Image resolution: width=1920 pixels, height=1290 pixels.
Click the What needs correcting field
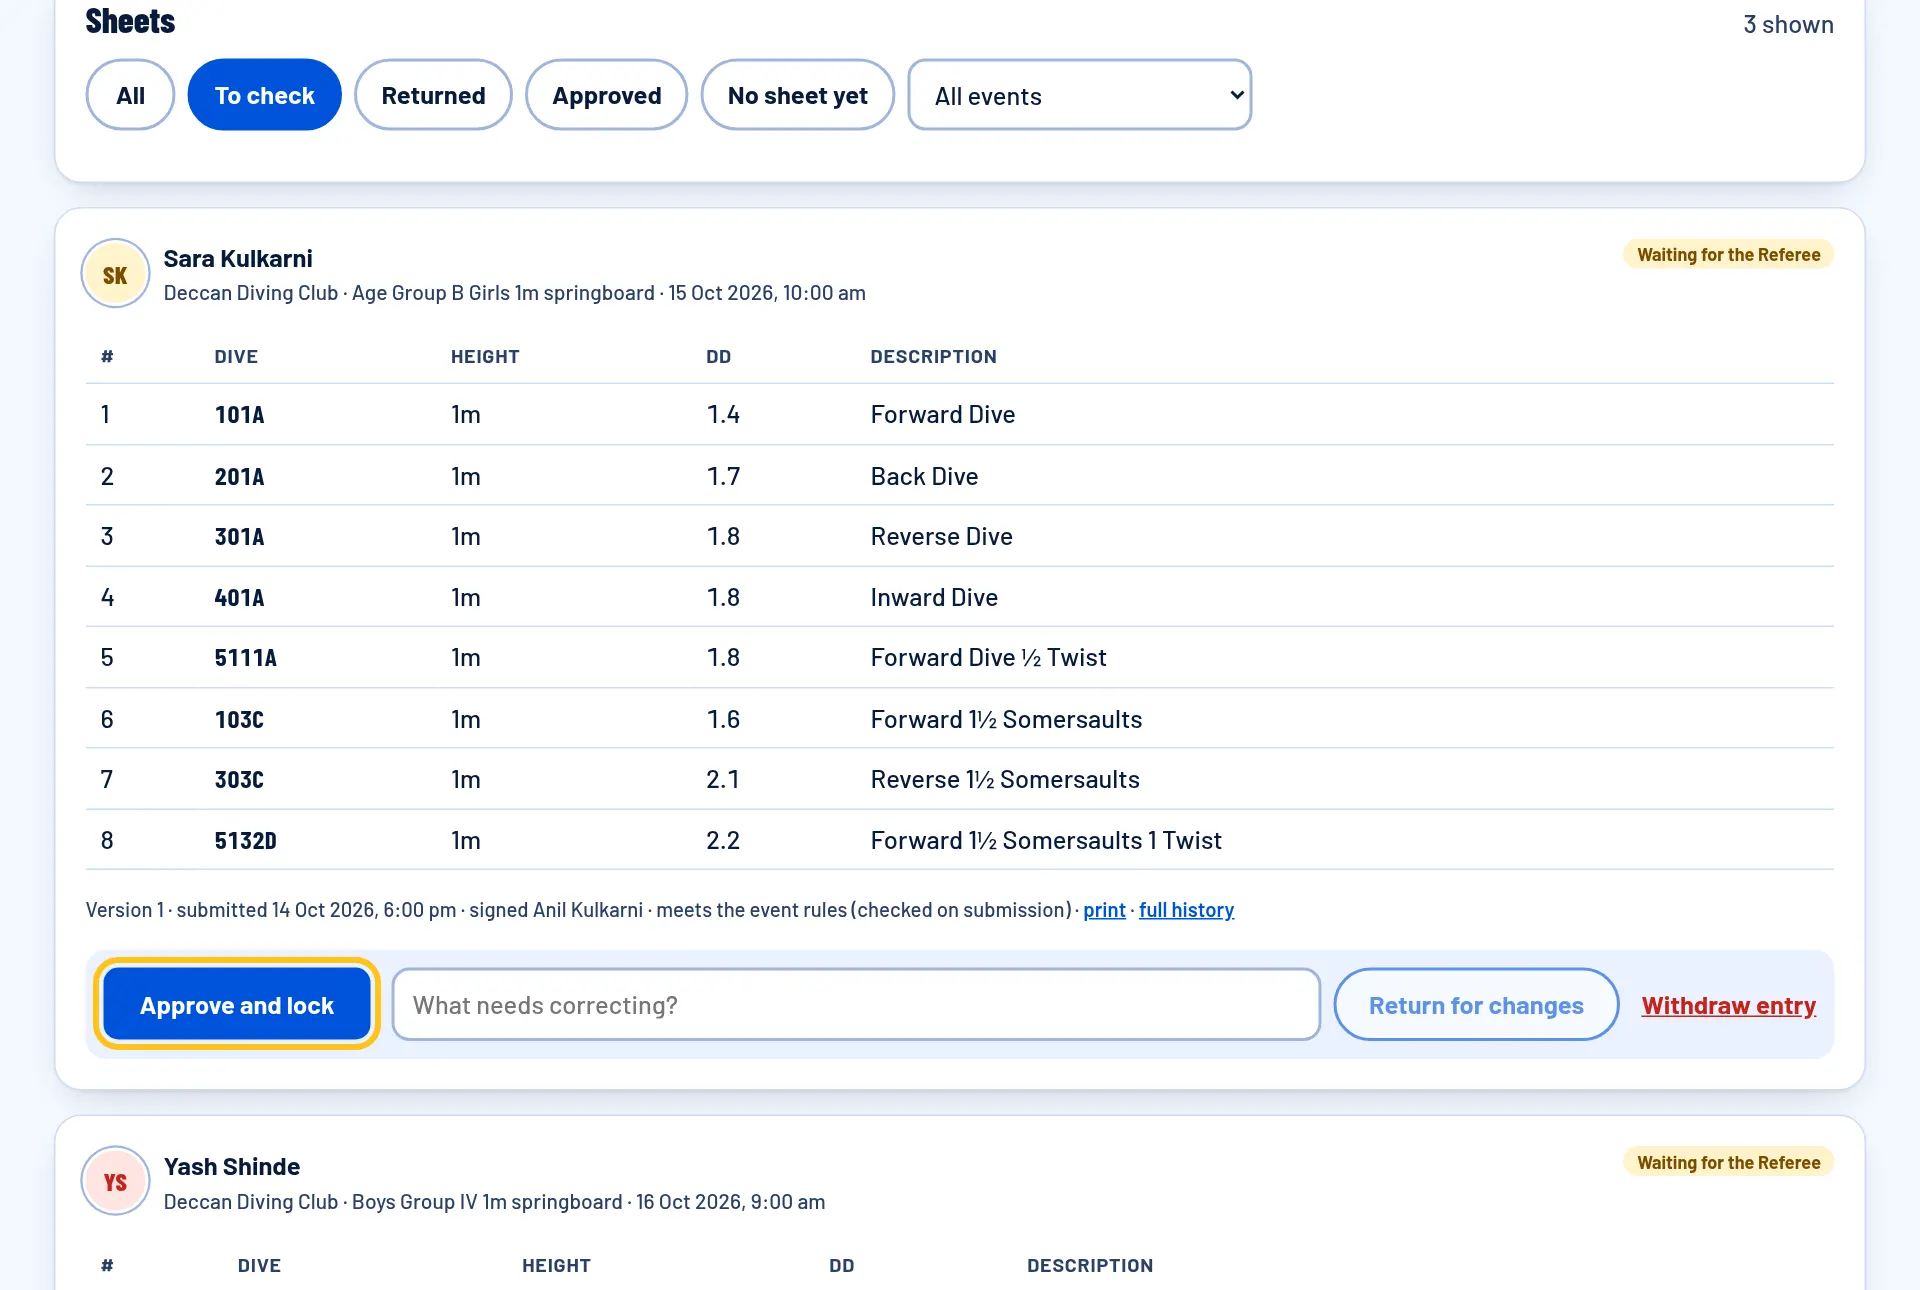[856, 1004]
